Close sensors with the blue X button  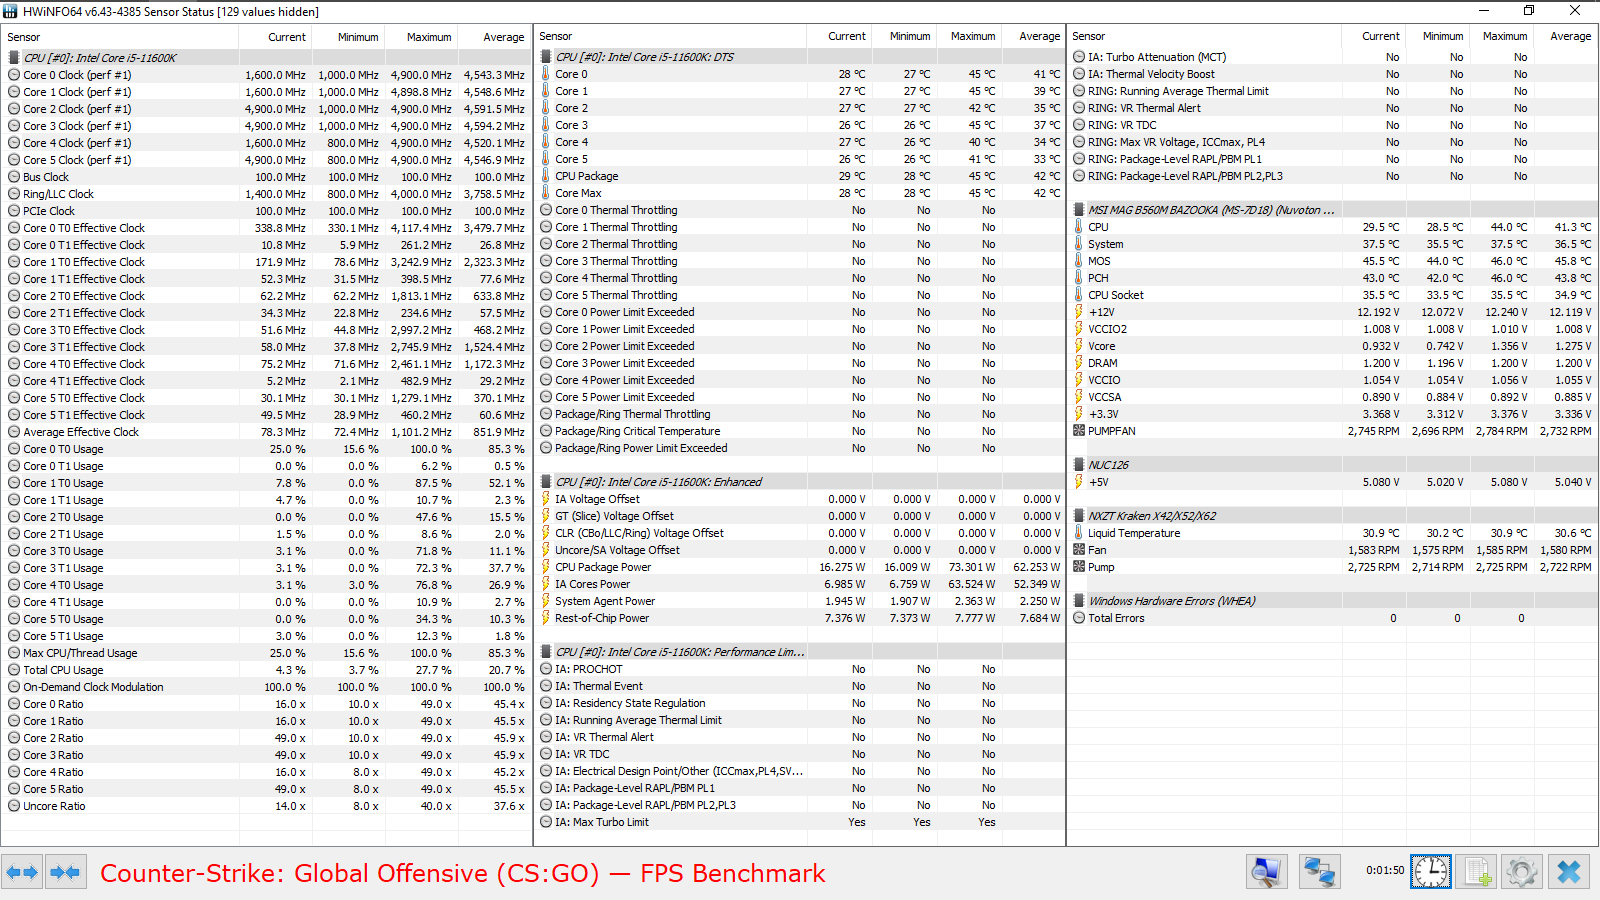pos(1568,872)
